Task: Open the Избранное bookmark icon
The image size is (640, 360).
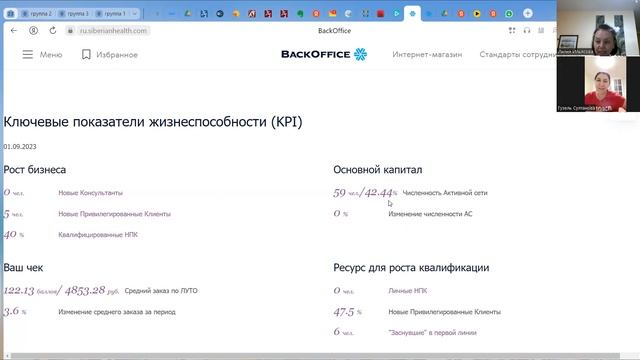Action: pos(86,54)
